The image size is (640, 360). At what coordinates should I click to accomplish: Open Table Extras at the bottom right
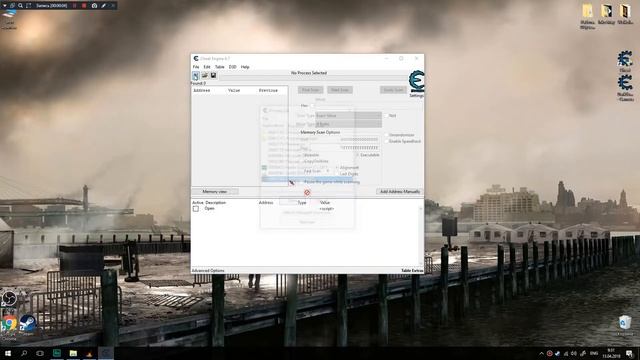coord(412,271)
